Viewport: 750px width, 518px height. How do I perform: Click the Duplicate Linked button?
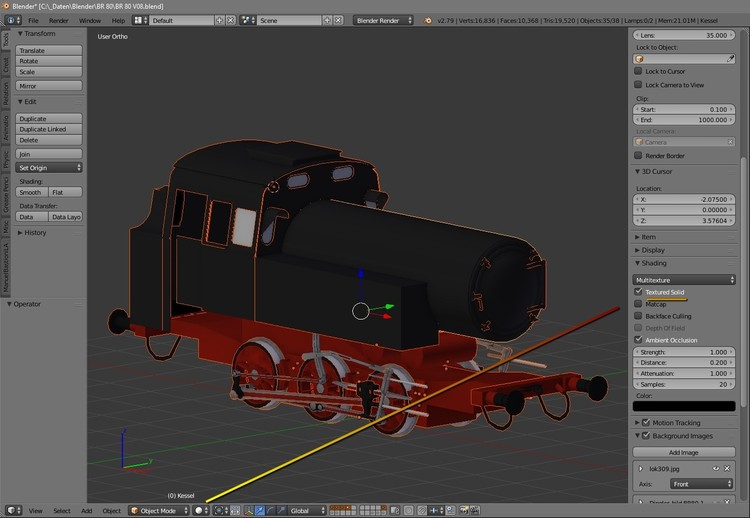(x=49, y=129)
